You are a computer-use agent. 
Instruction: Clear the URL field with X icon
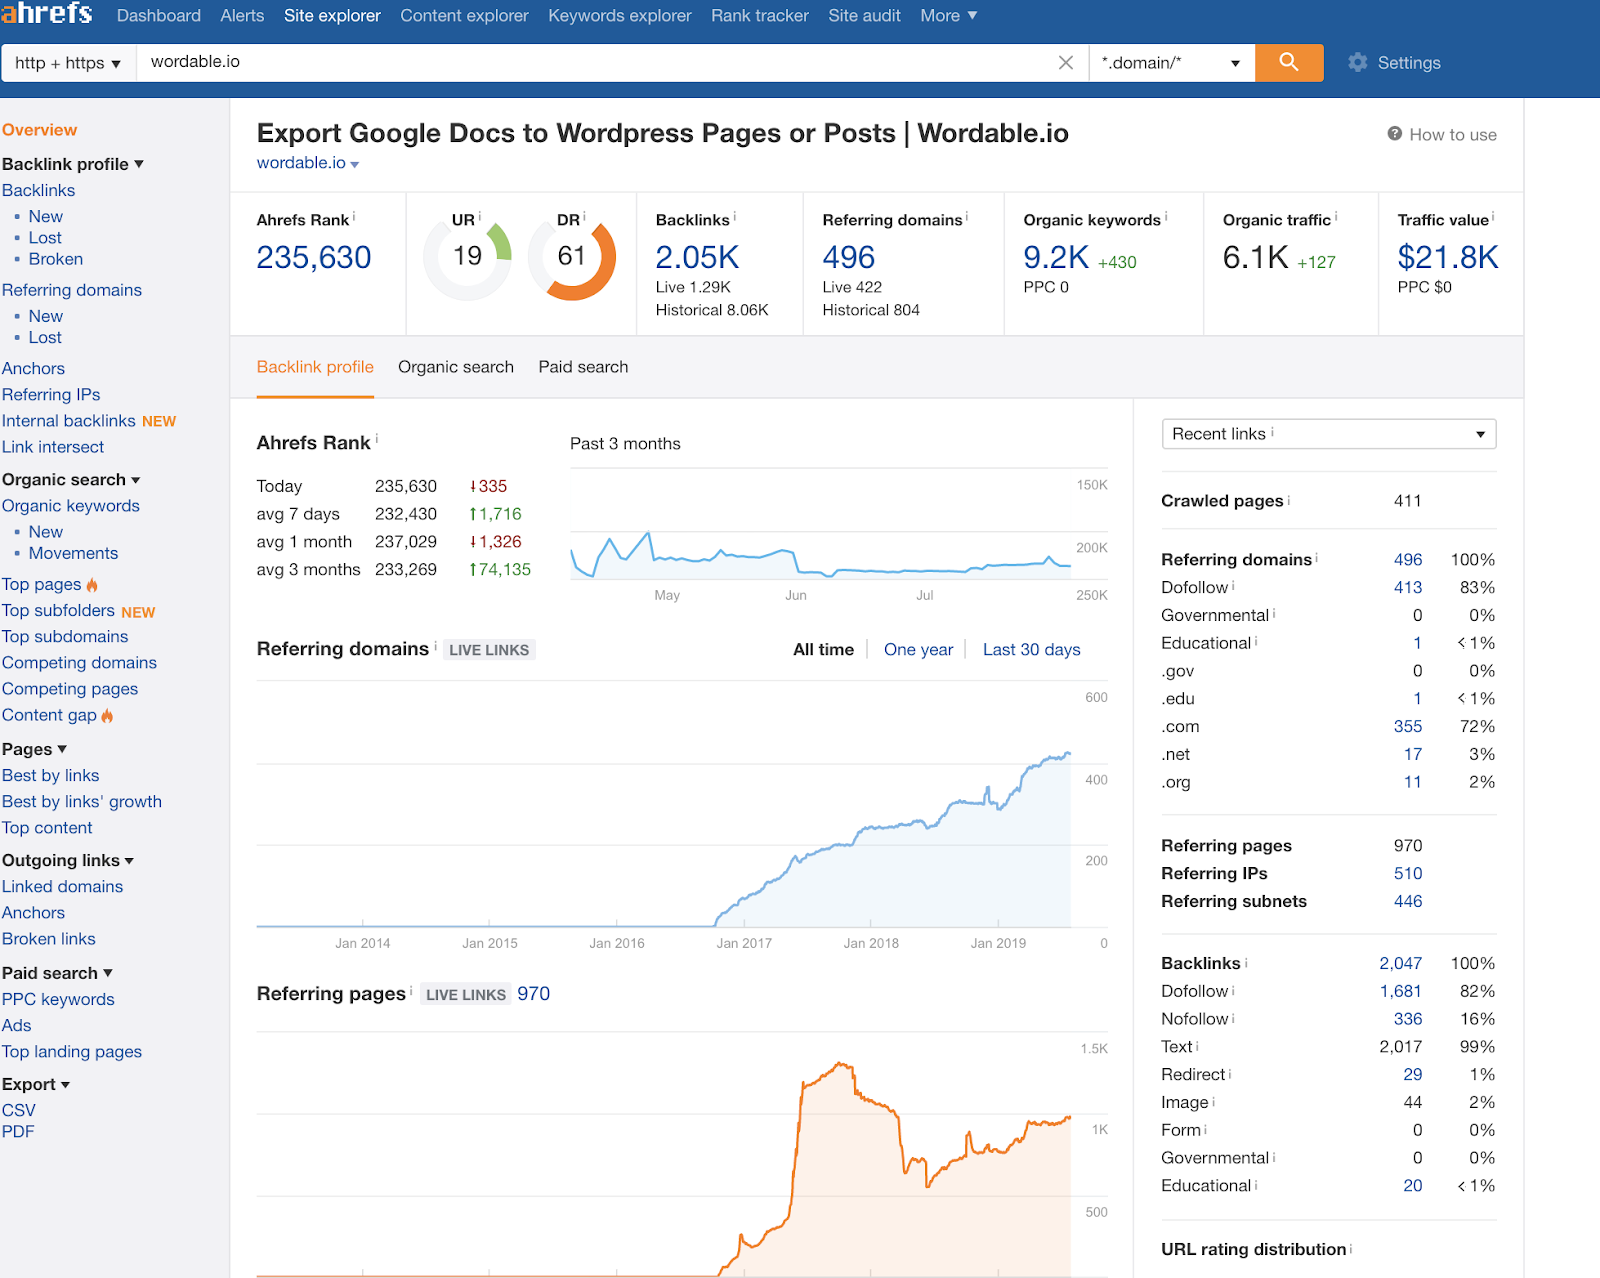tap(1065, 62)
